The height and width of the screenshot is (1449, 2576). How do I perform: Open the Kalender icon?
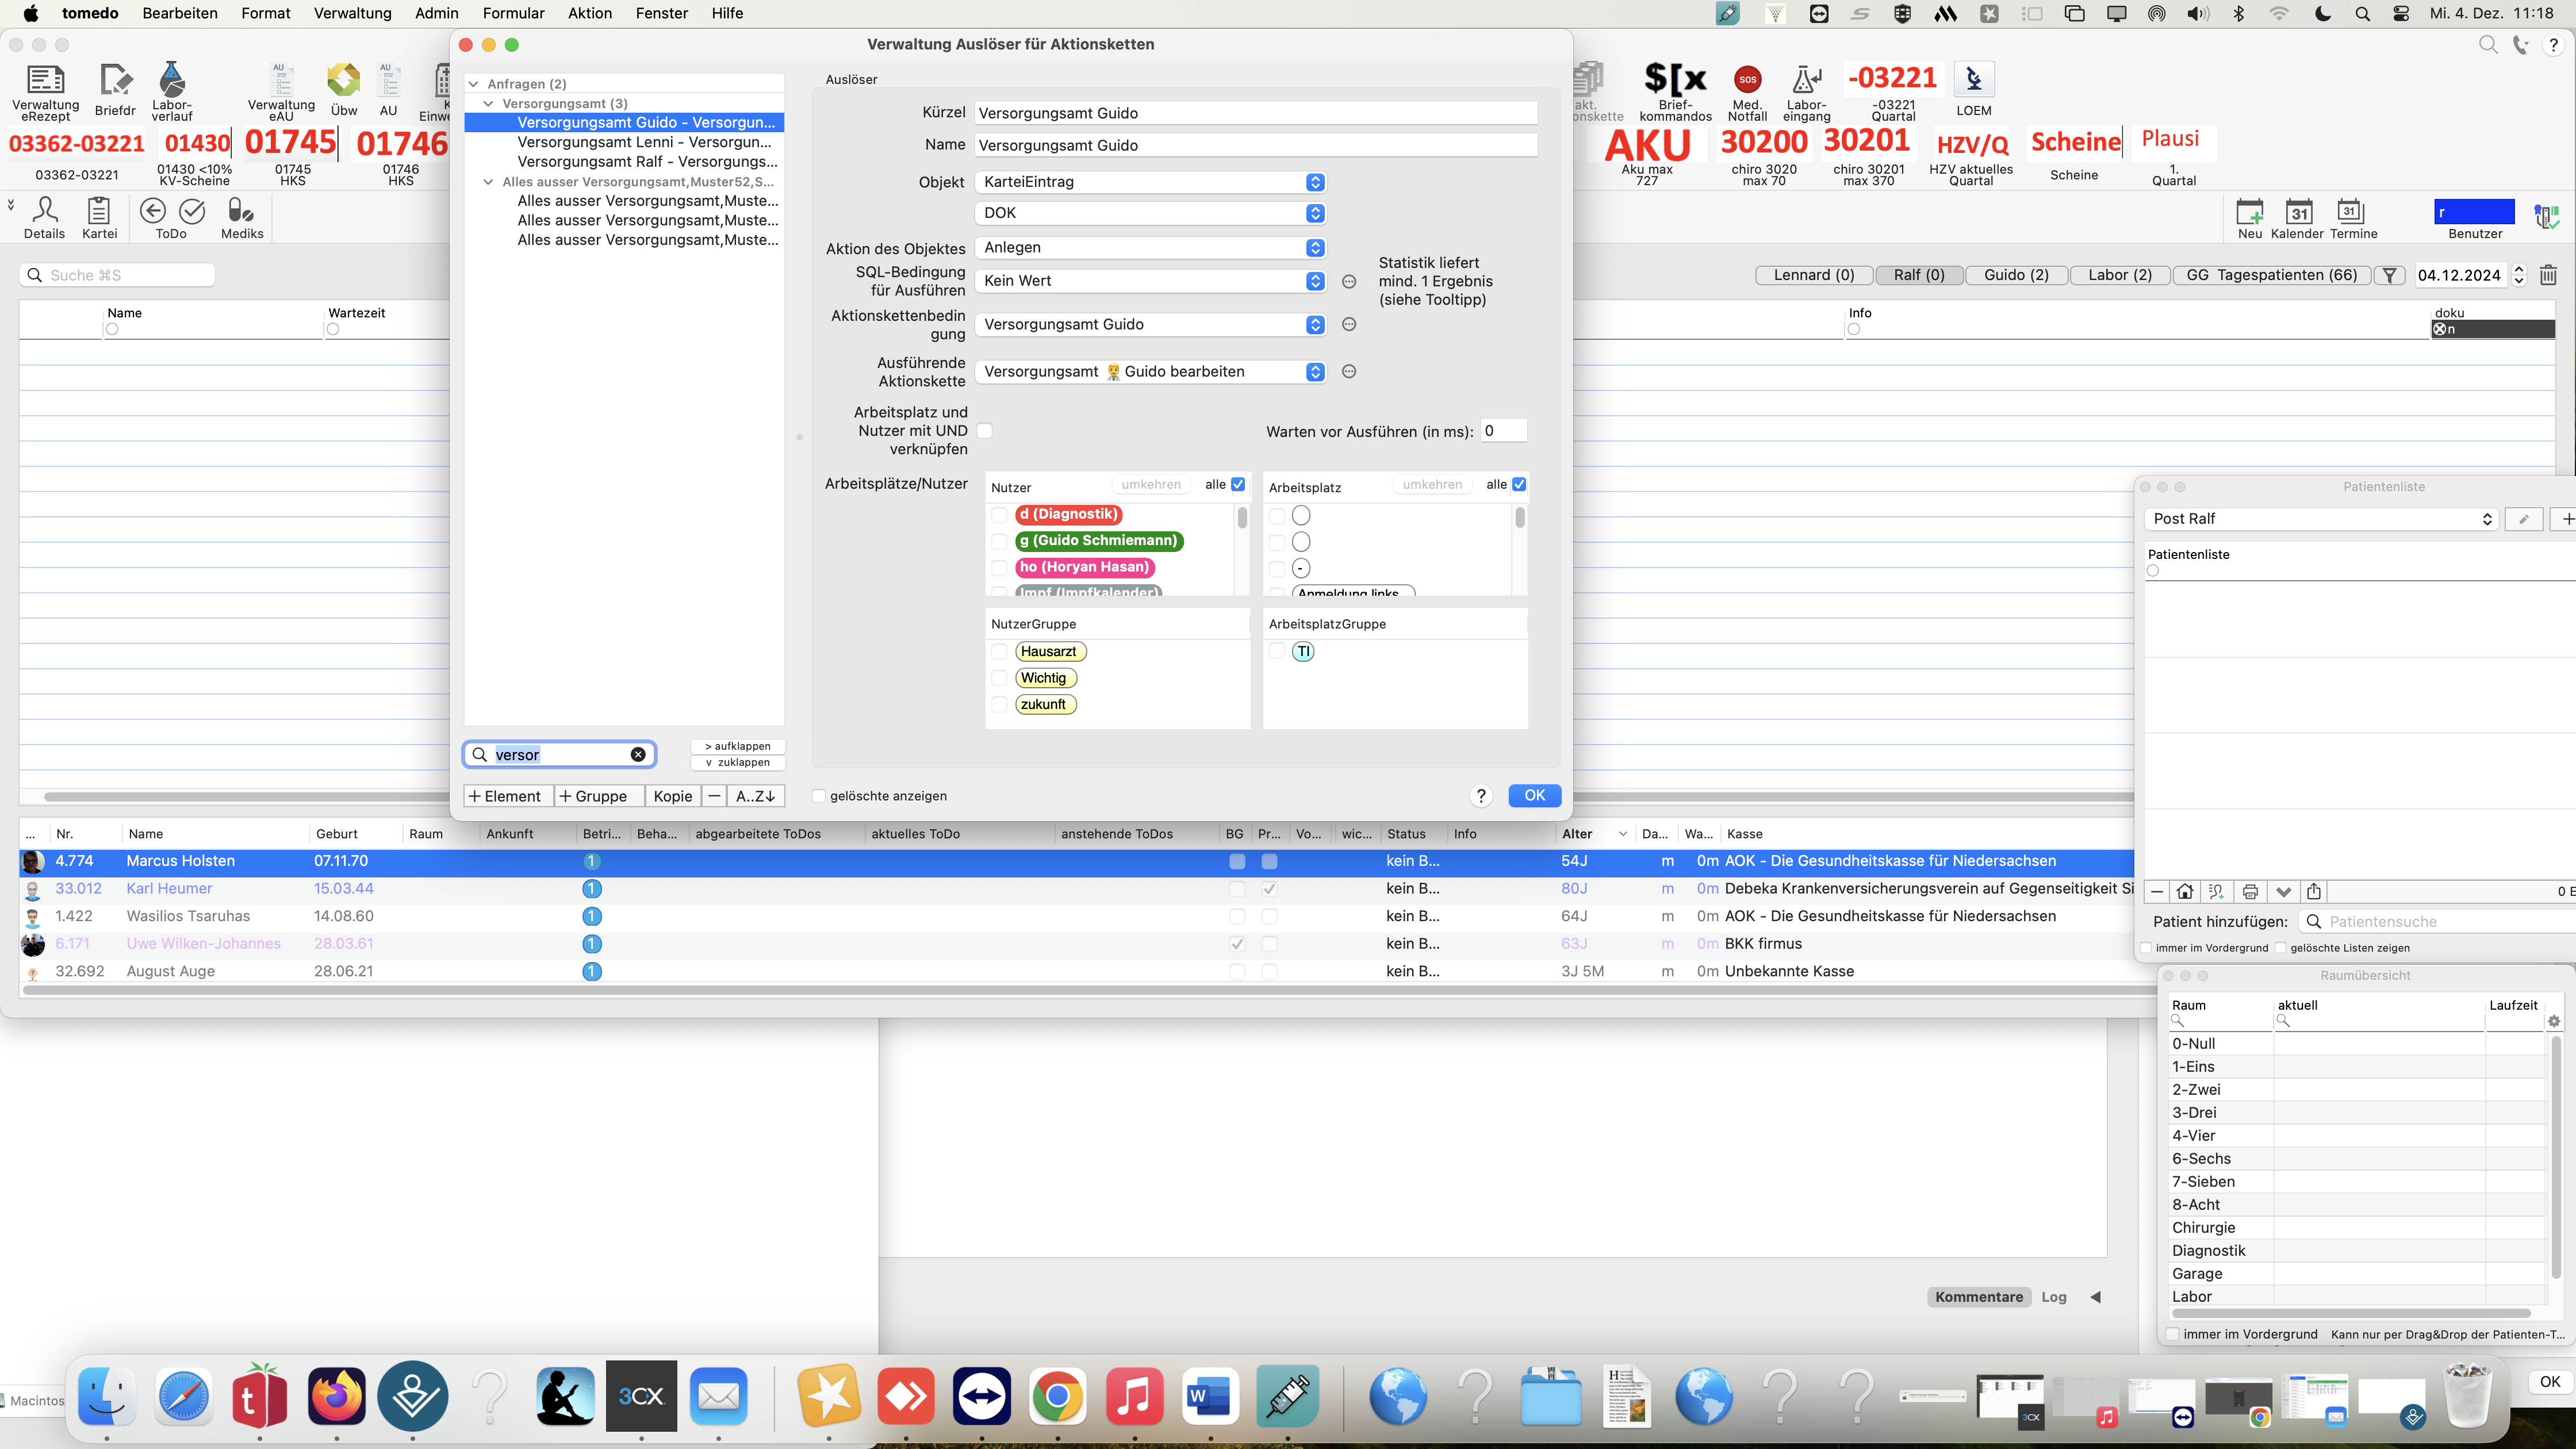coord(2299,211)
